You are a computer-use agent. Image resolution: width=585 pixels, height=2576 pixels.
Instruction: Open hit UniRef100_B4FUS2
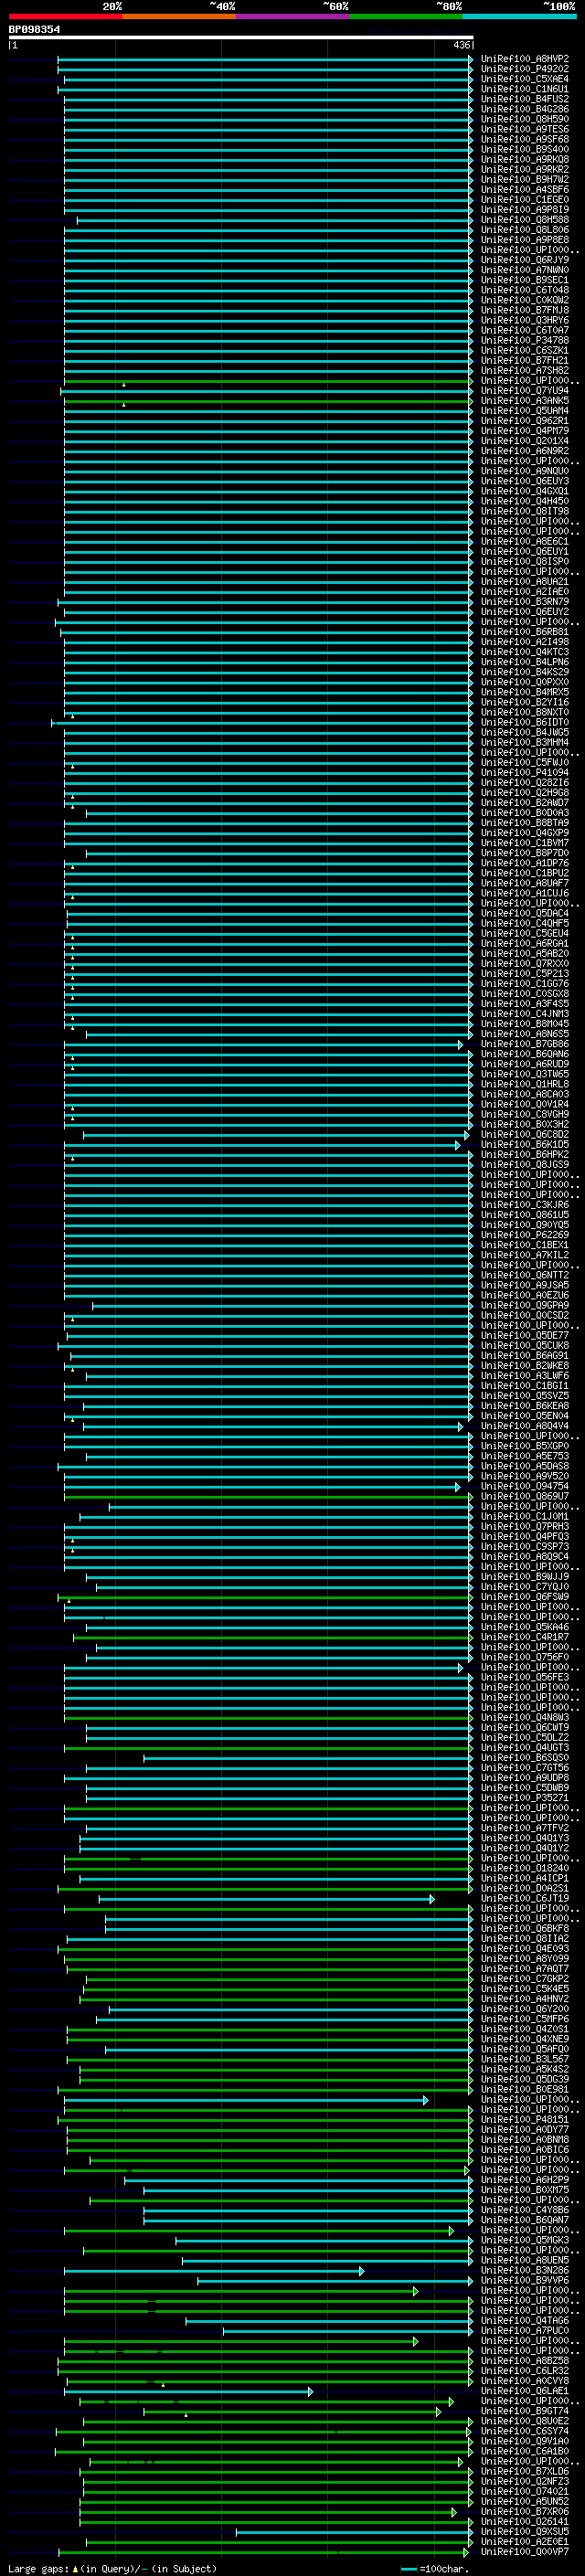pos(524,99)
